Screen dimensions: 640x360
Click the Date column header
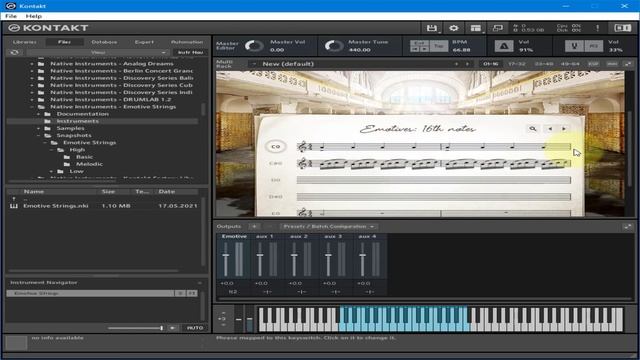[x=167, y=191]
